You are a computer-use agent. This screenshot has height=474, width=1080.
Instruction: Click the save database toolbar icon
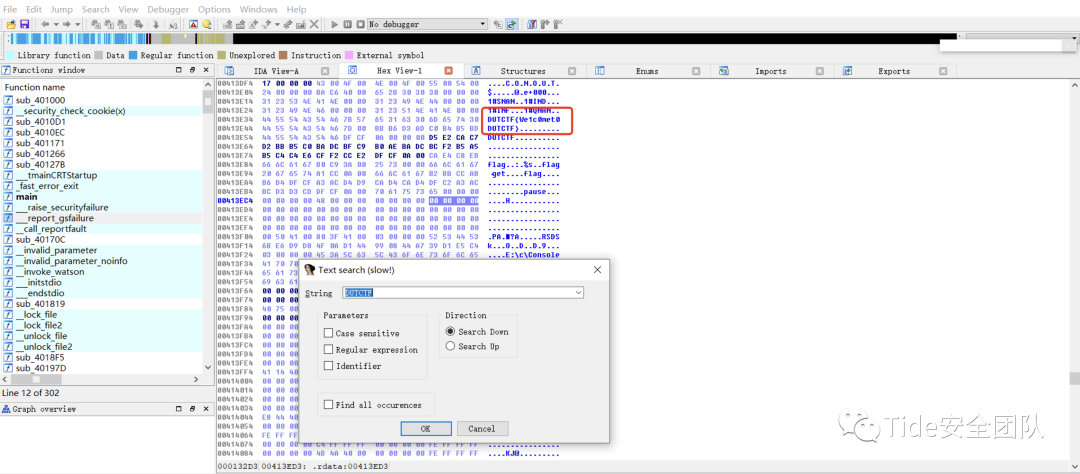(24, 23)
